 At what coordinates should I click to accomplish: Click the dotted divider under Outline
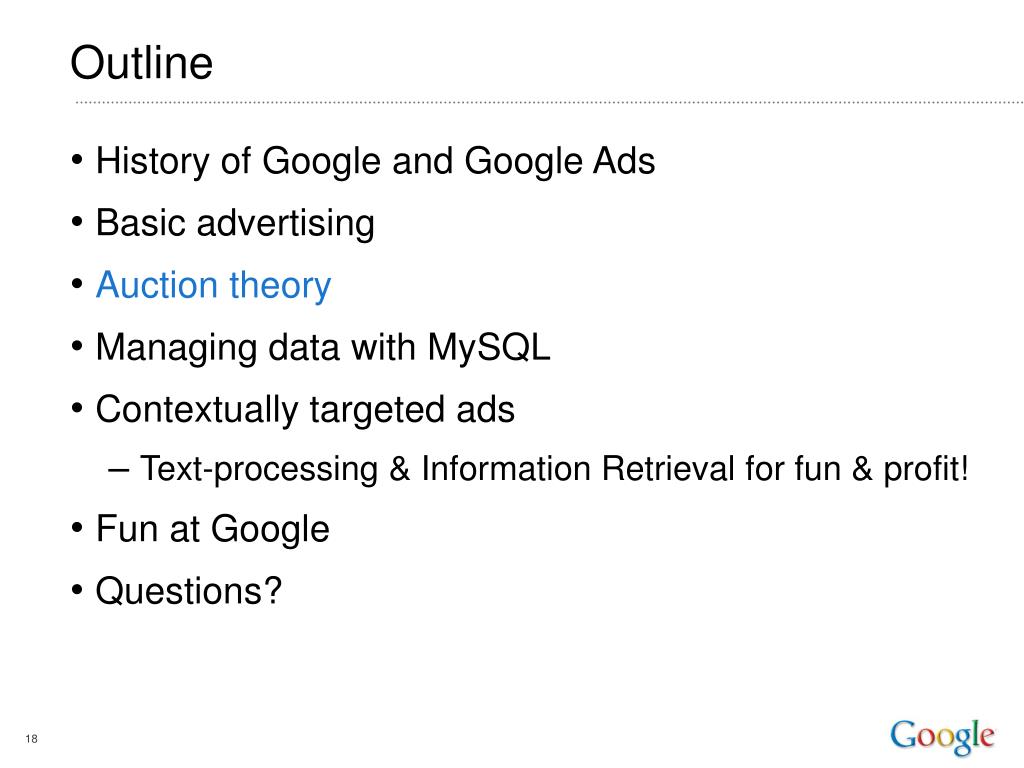[x=549, y=102]
